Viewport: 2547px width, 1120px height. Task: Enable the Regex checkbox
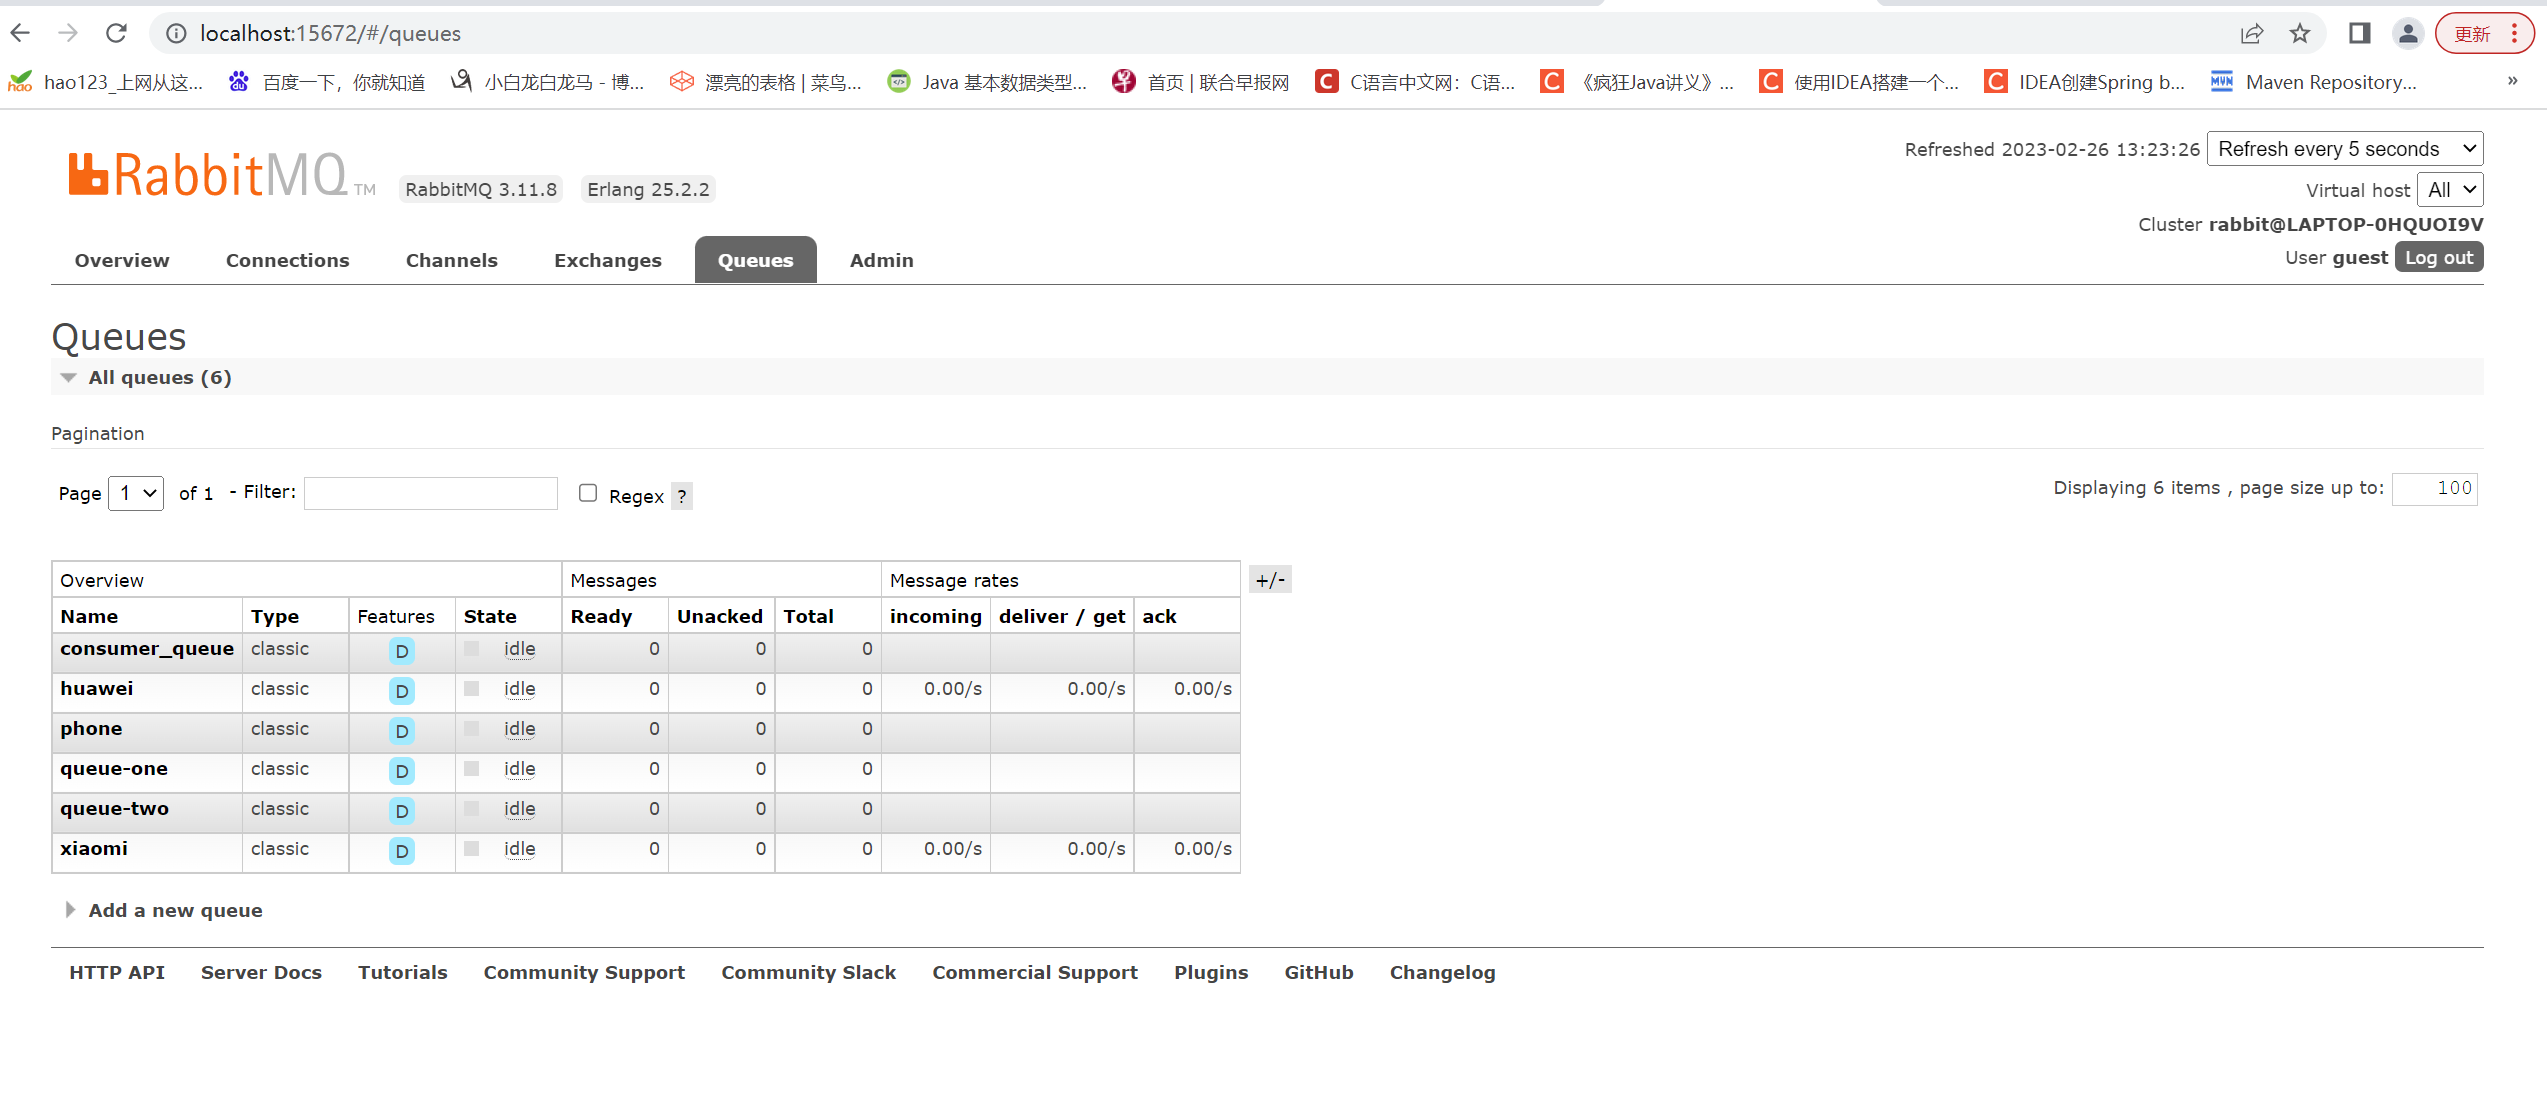pos(588,493)
